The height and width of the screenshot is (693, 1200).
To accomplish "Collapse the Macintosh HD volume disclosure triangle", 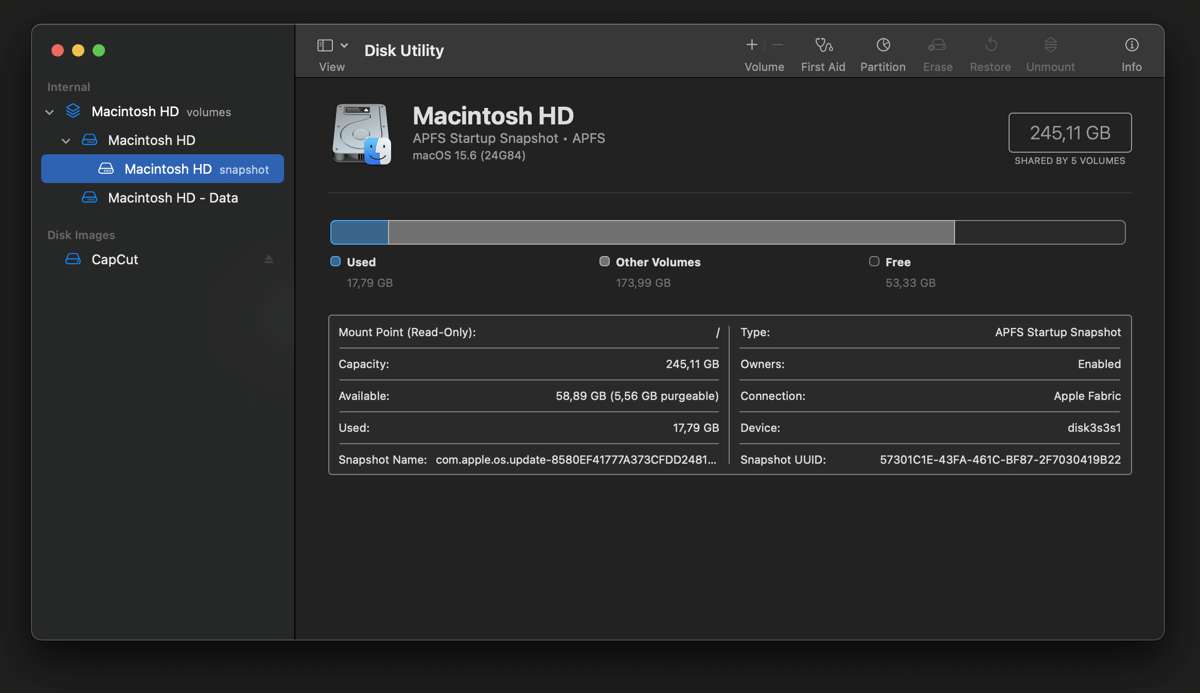I will point(66,140).
